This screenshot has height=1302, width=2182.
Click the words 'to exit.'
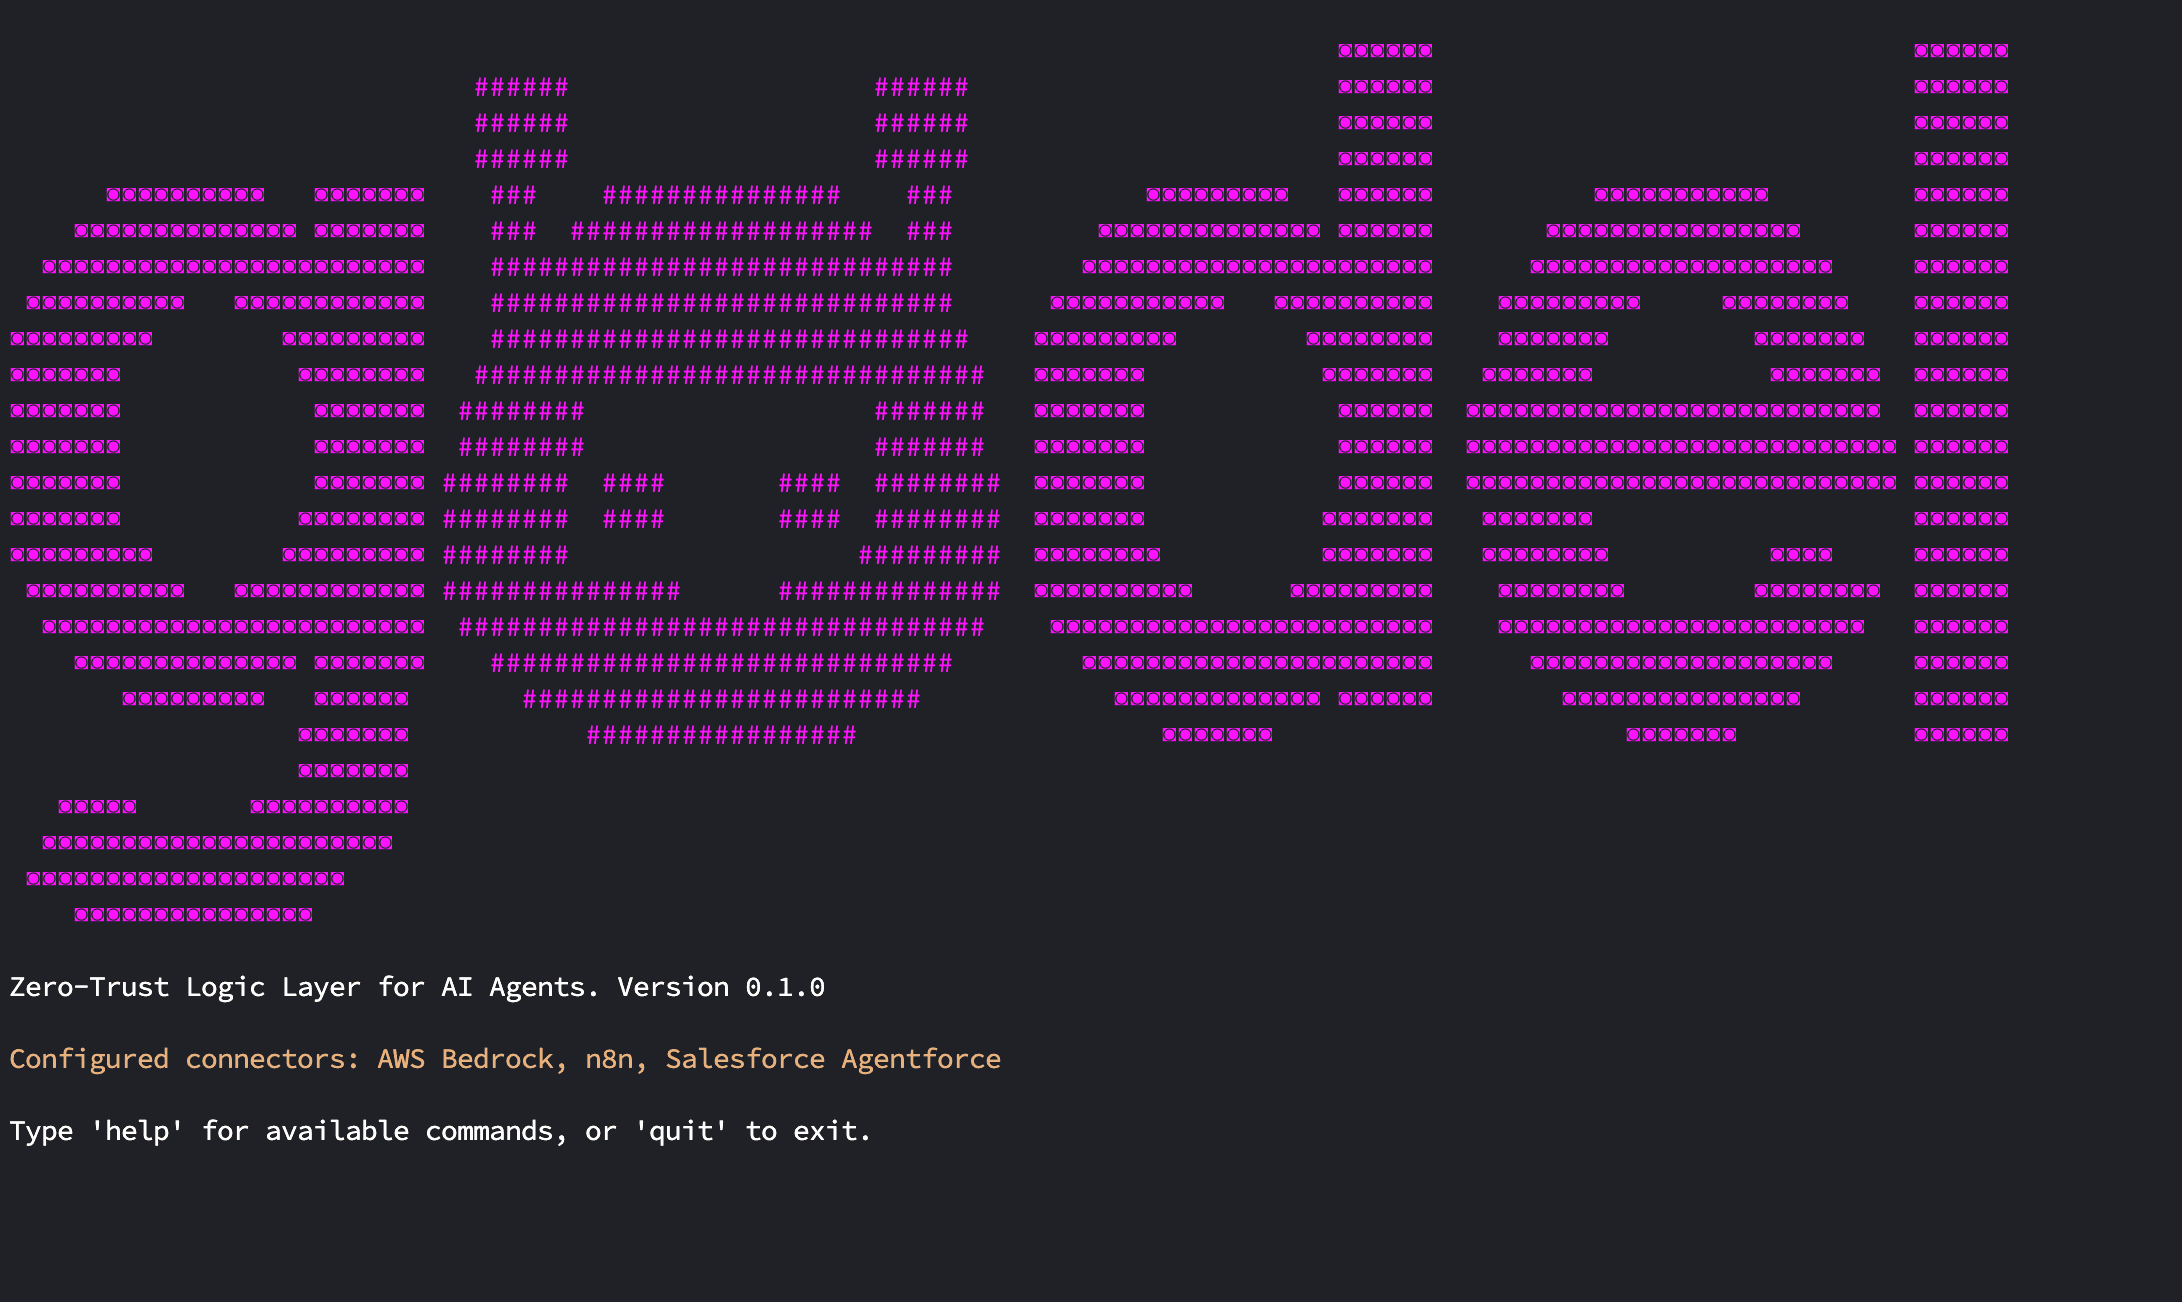click(808, 1131)
